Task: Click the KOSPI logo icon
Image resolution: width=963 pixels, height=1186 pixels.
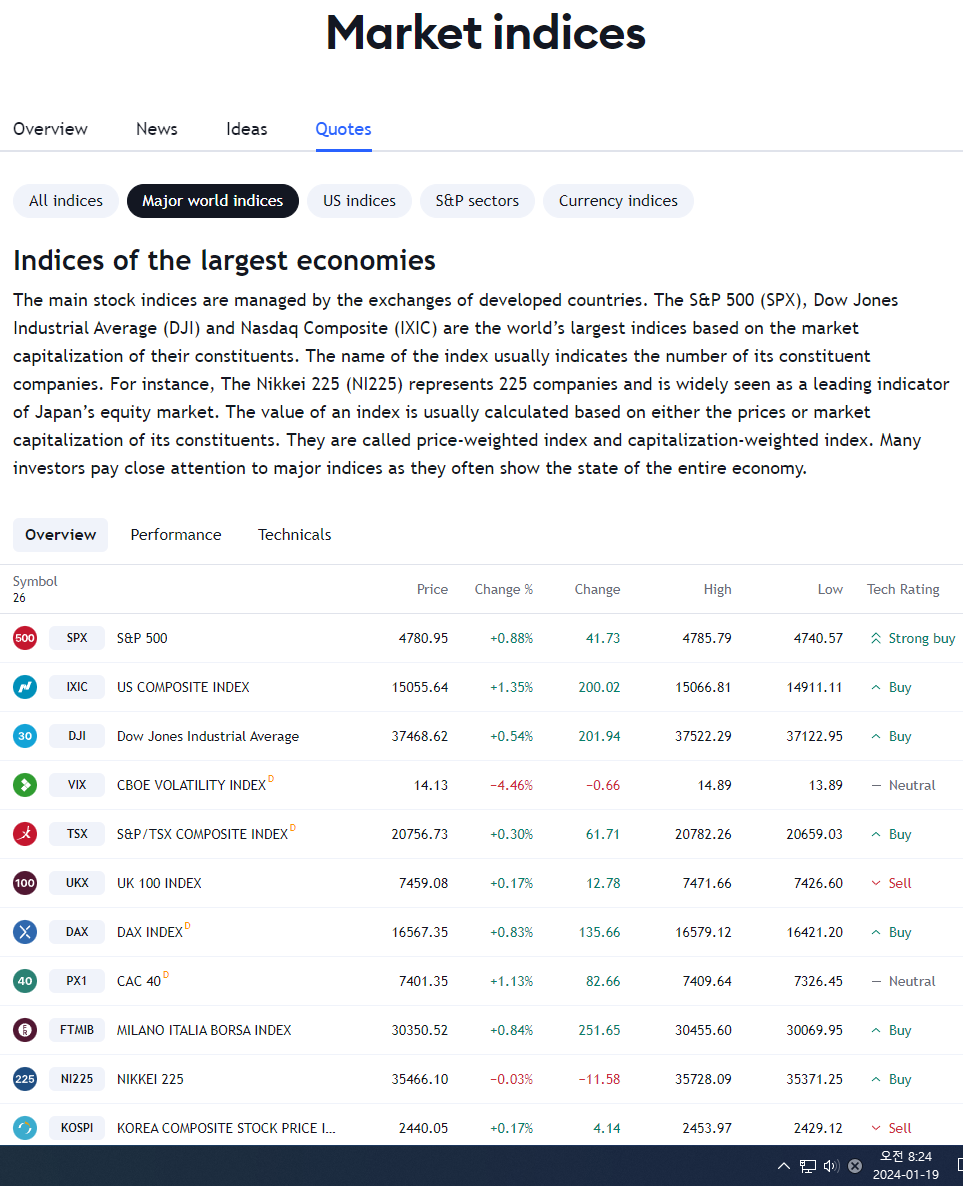Action: point(25,1128)
